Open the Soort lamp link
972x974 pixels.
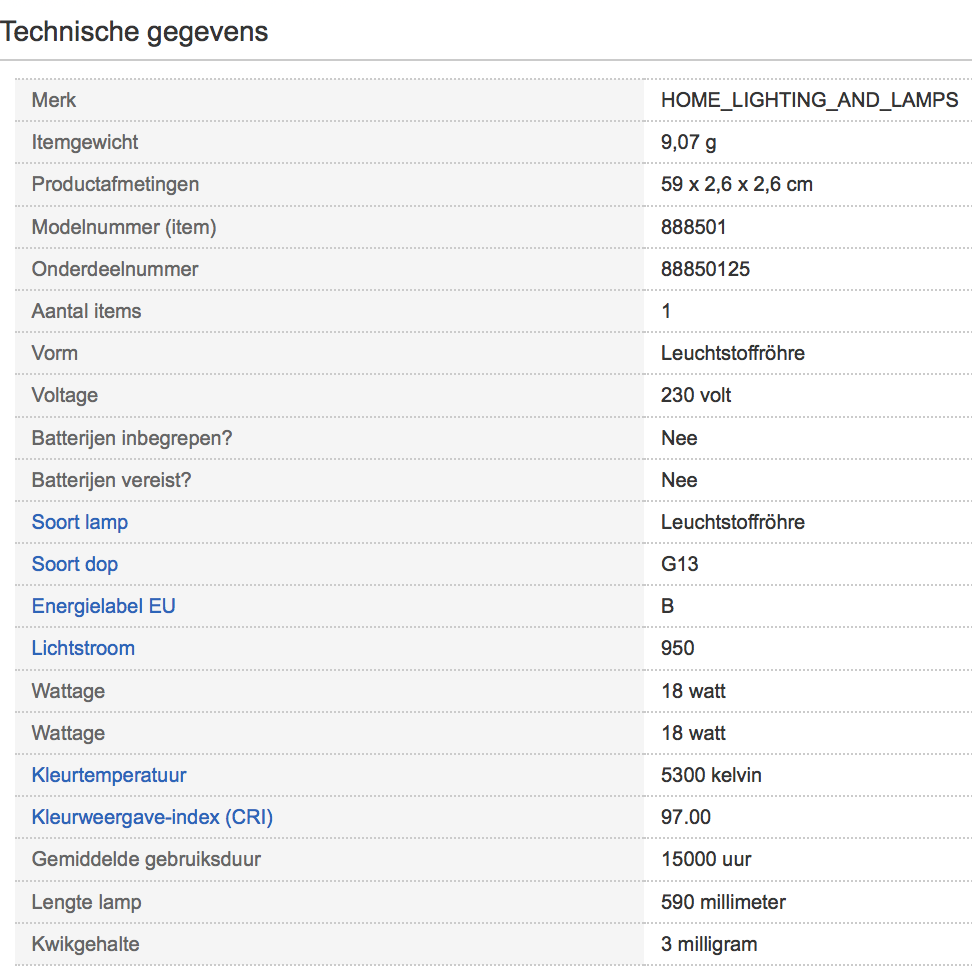[x=79, y=522]
